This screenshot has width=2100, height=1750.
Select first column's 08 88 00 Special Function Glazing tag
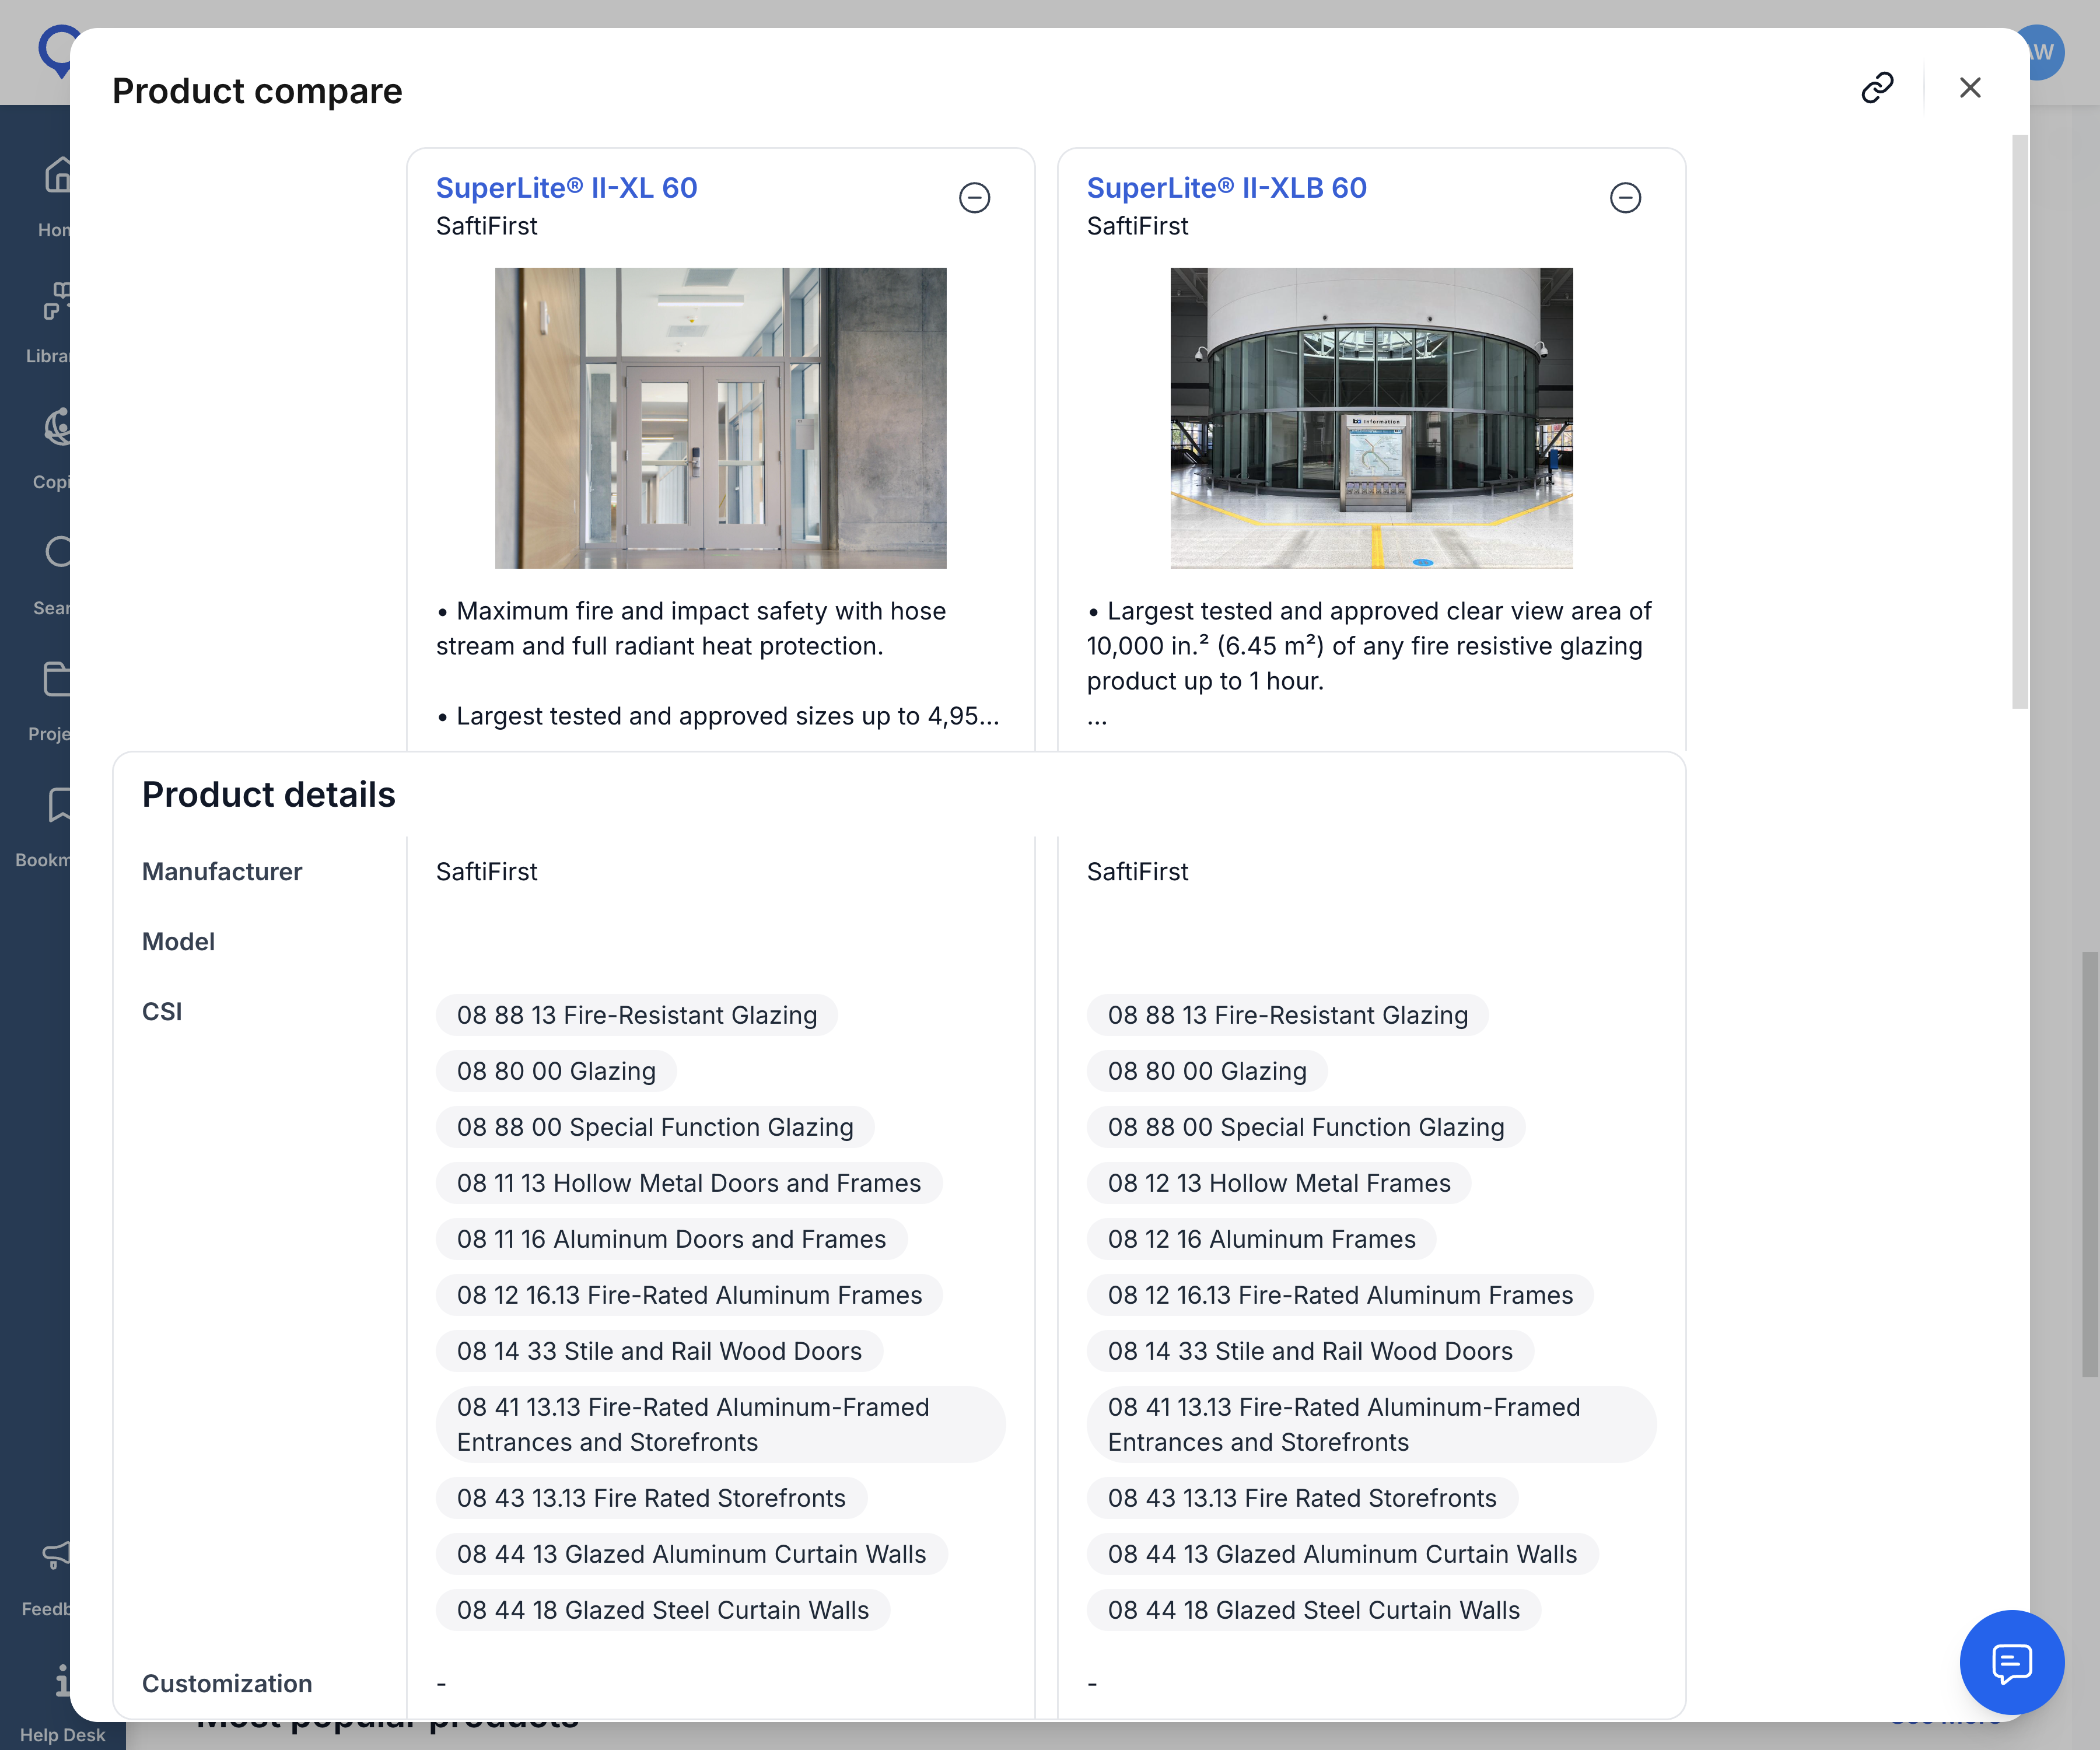click(655, 1127)
